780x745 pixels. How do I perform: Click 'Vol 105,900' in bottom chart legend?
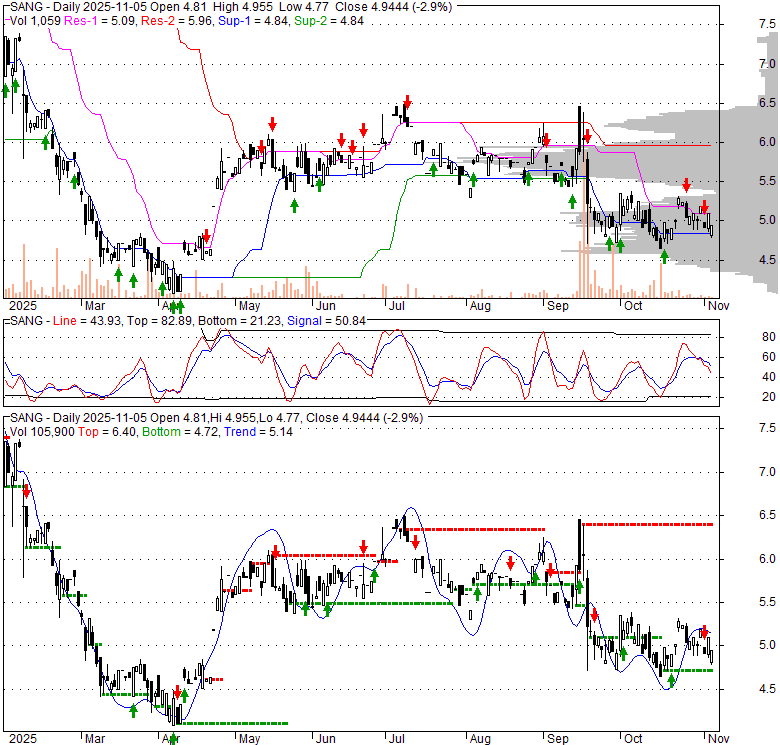(42, 432)
